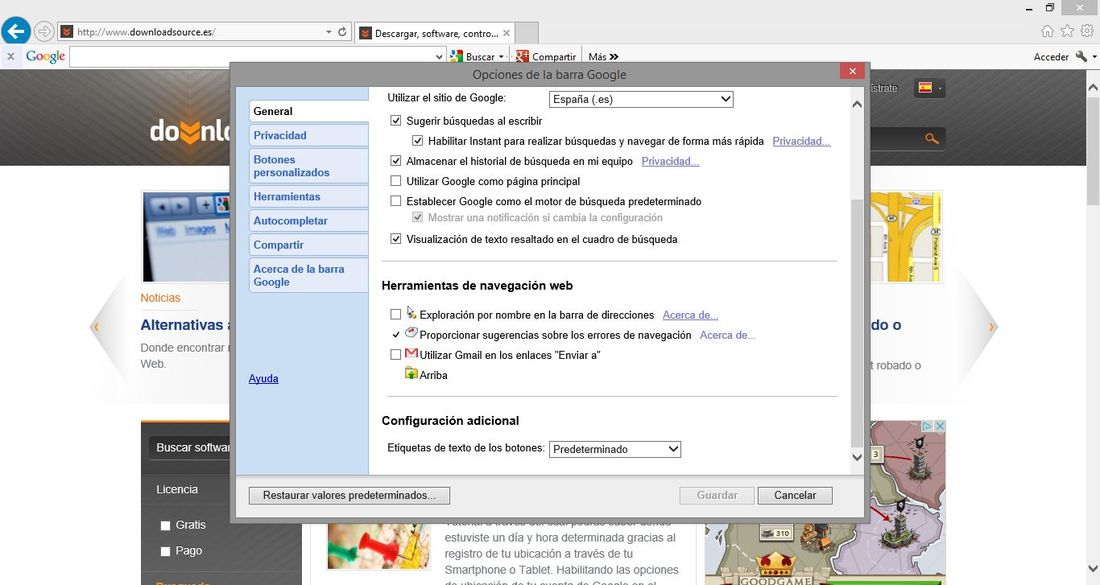This screenshot has height=585, width=1100.
Task: Open the browser Home icon
Action: click(x=1047, y=31)
